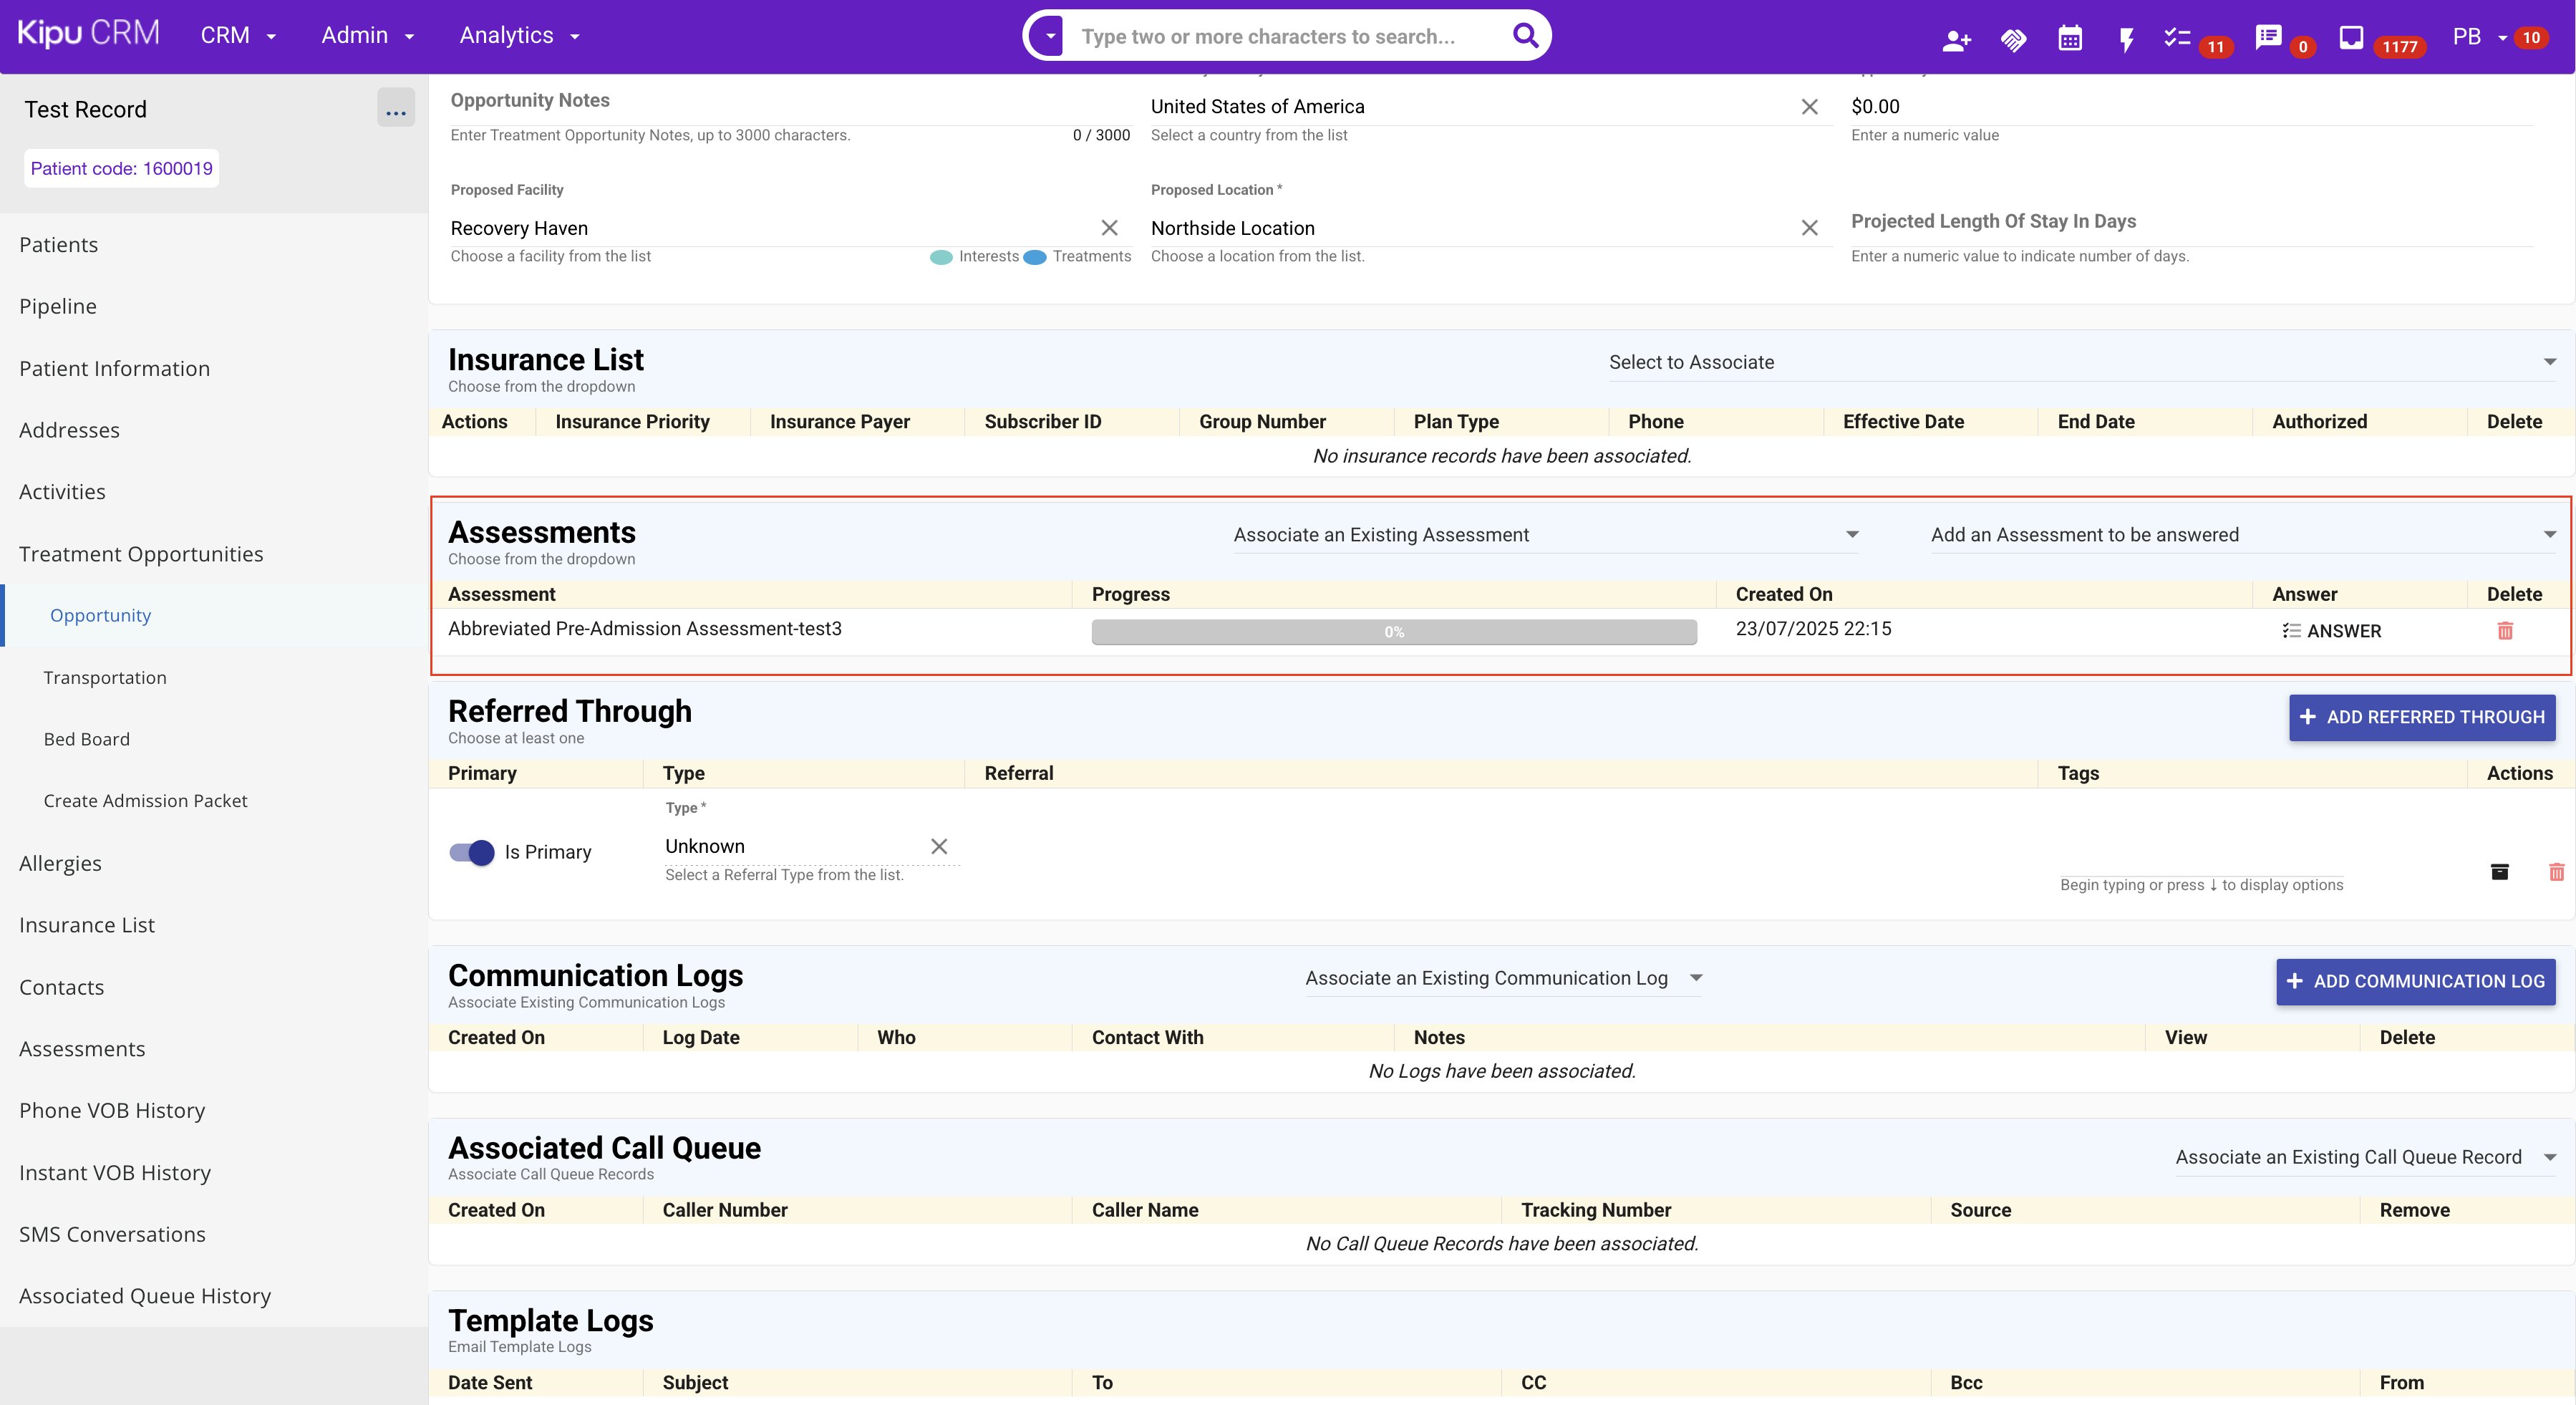The image size is (2576, 1405).
Task: Click archive icon in Referred Through actions
Action: point(2499,872)
